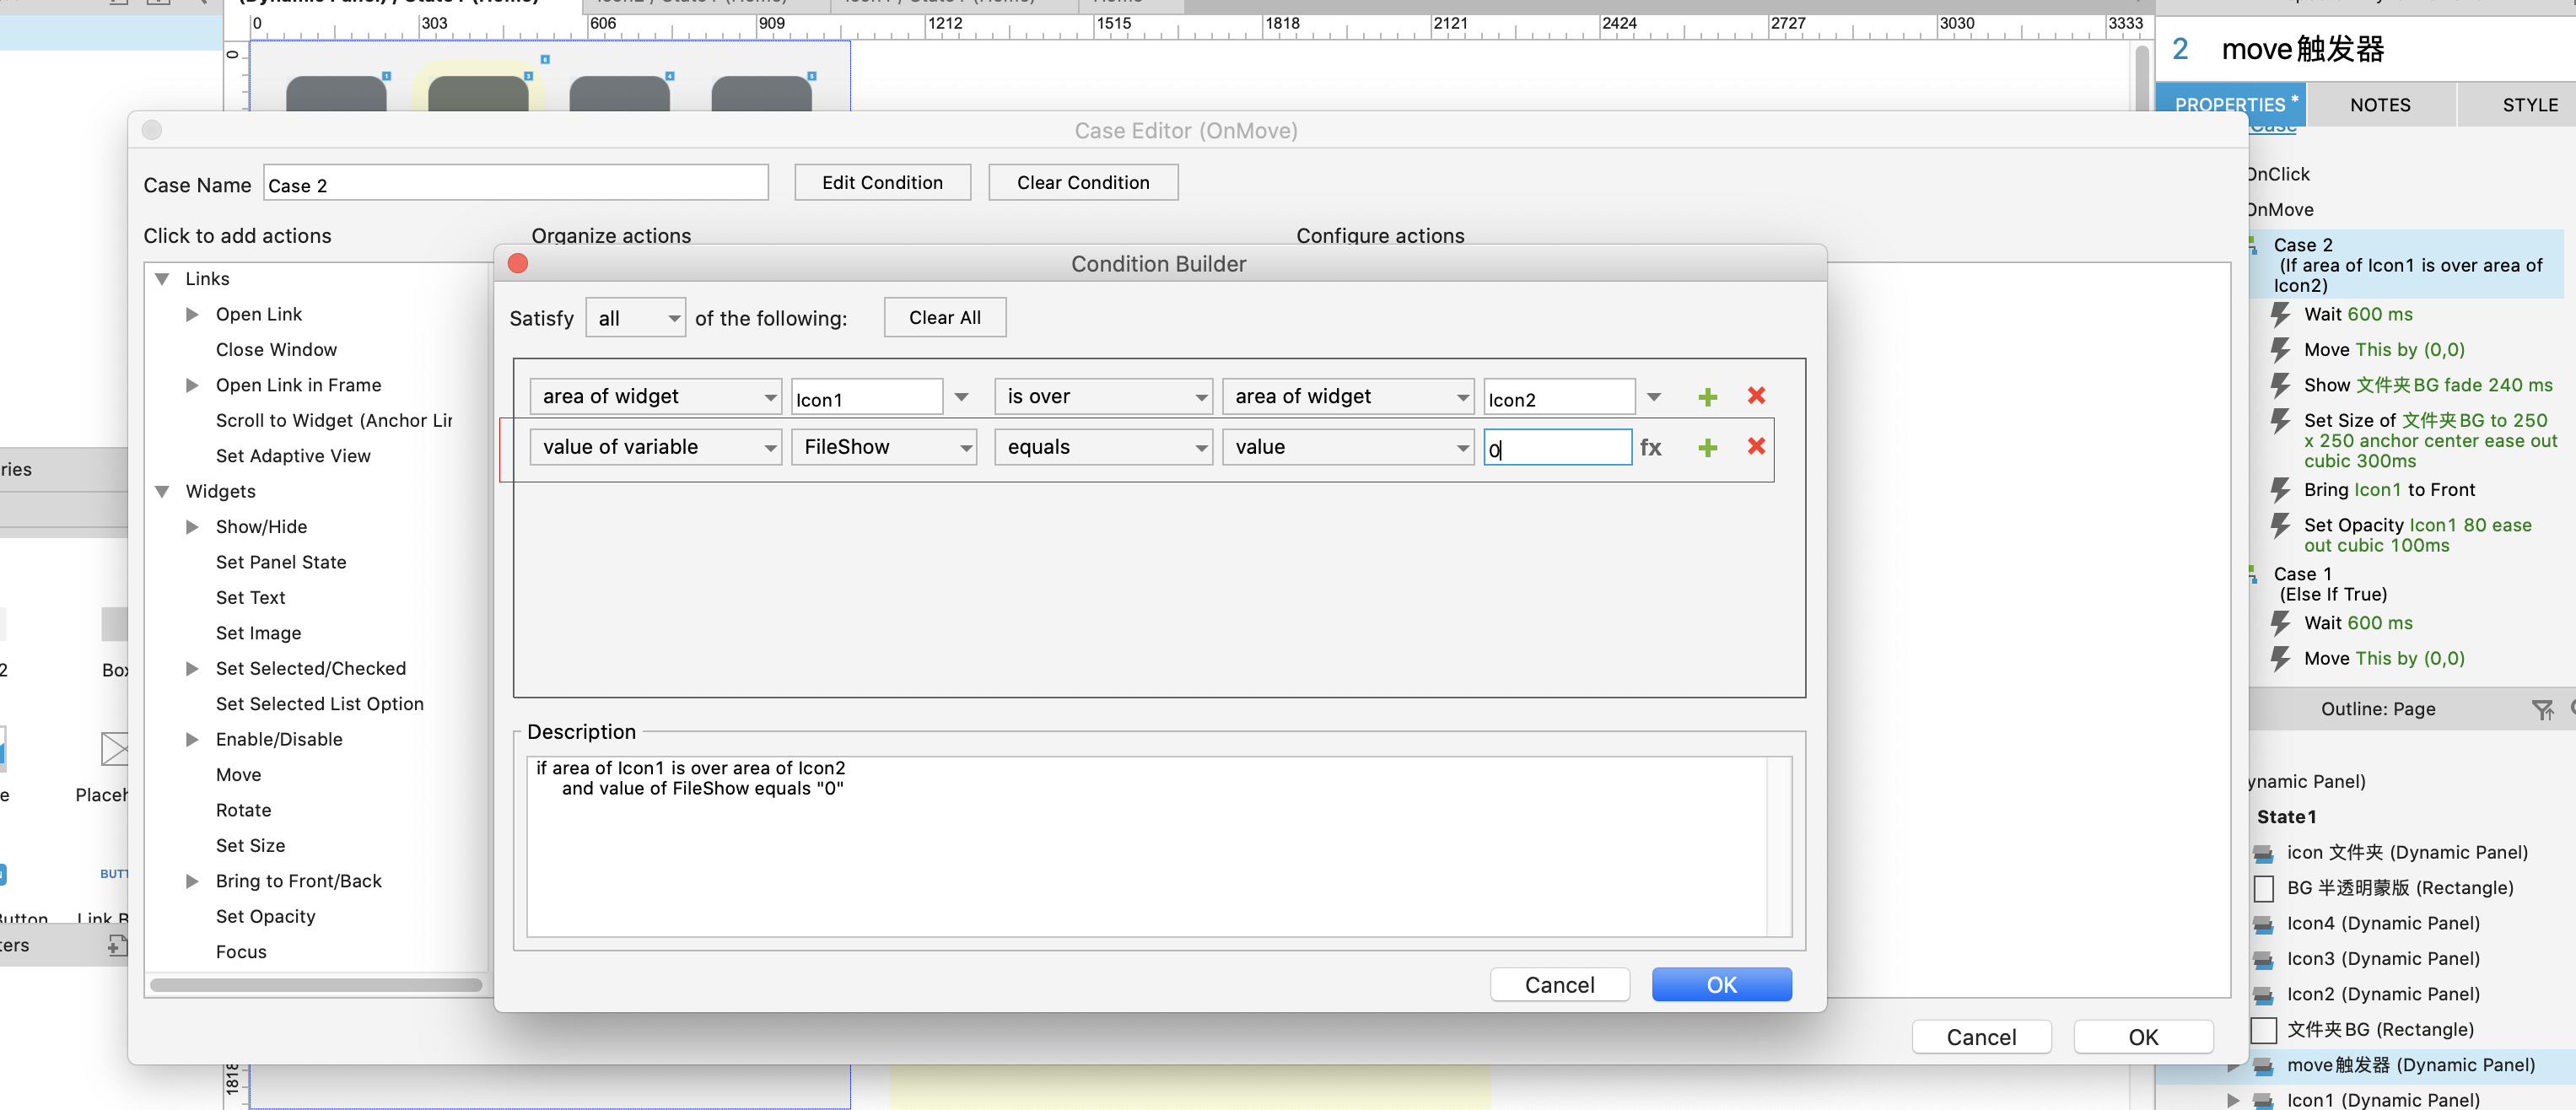
Task: Open fx formula editor for value
Action: coord(1650,448)
